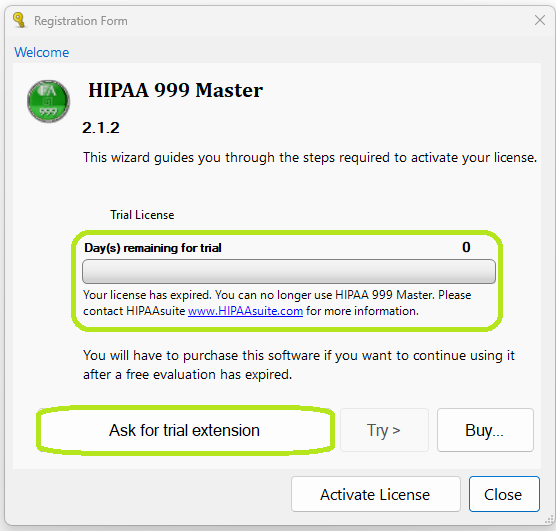This screenshot has width=556, height=531.
Task: Open the www.HIPAAsuite.com link
Action: (x=245, y=311)
